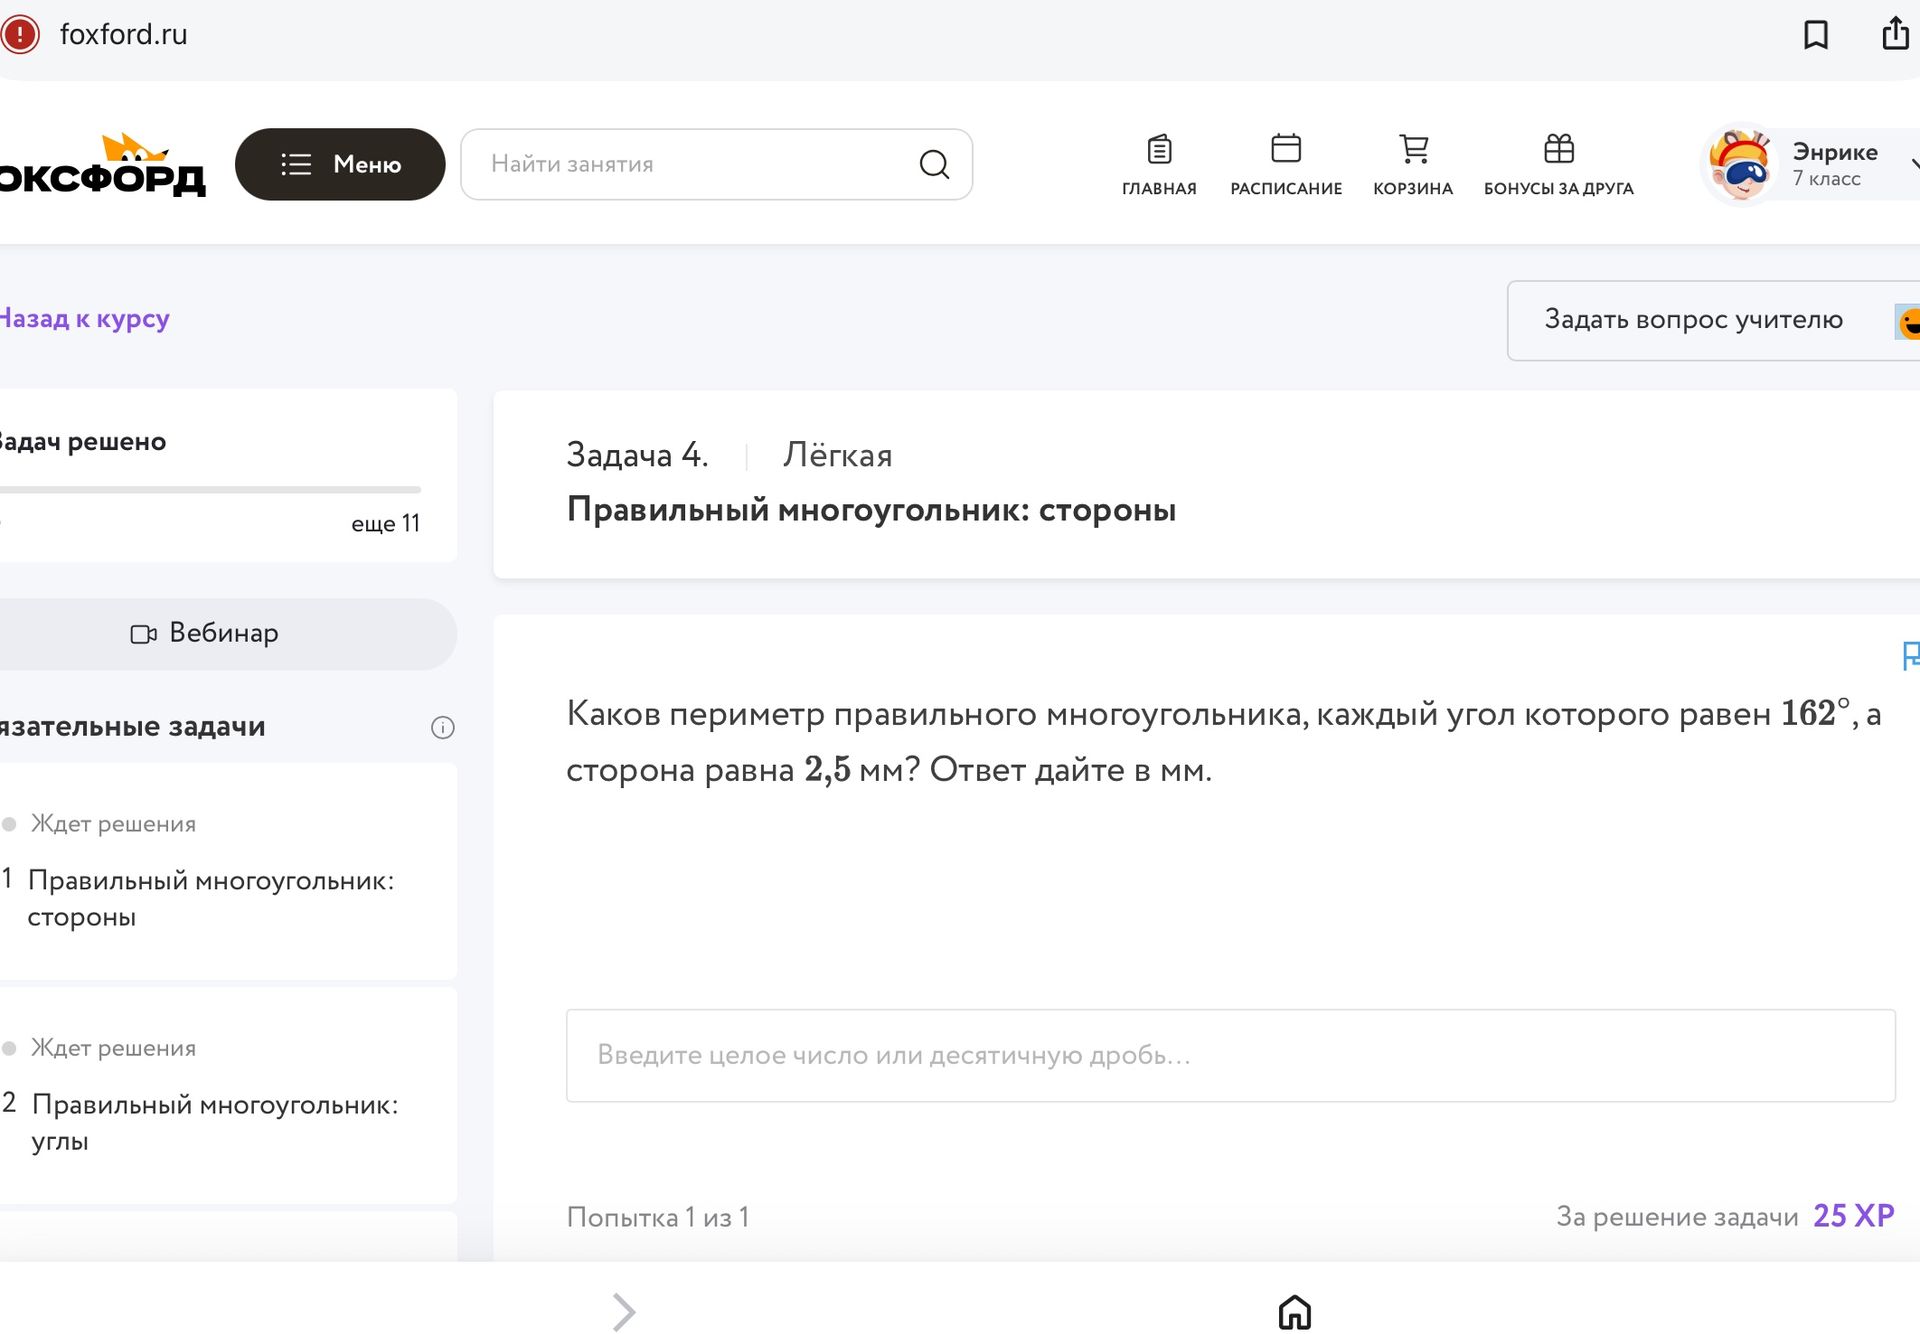
Task: Tap the home icon in bottom bar
Action: (x=1294, y=1311)
